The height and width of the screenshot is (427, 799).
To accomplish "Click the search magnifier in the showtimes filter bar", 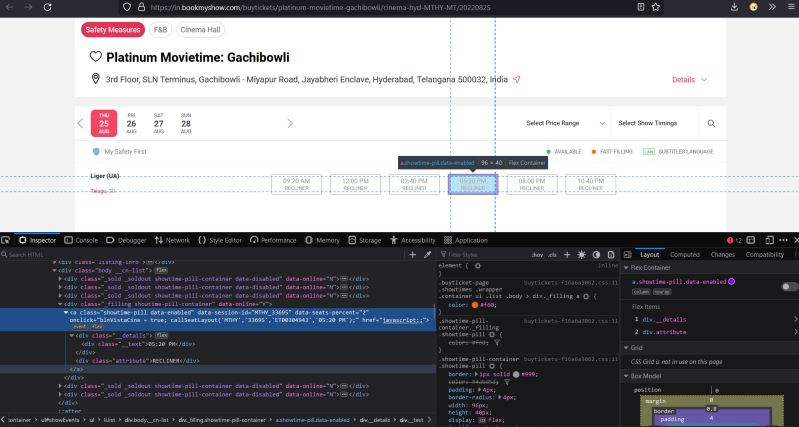I will point(711,123).
